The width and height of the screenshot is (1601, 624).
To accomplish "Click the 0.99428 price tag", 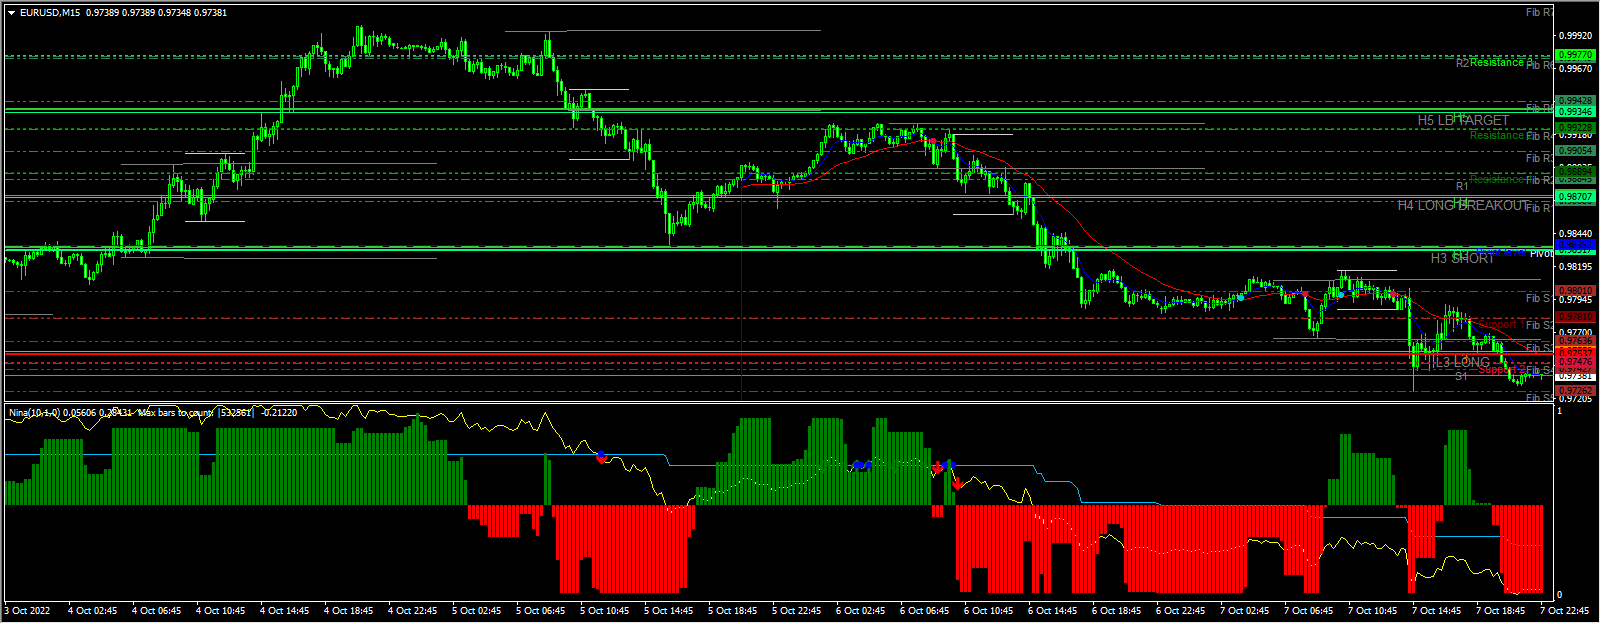I will point(1576,101).
